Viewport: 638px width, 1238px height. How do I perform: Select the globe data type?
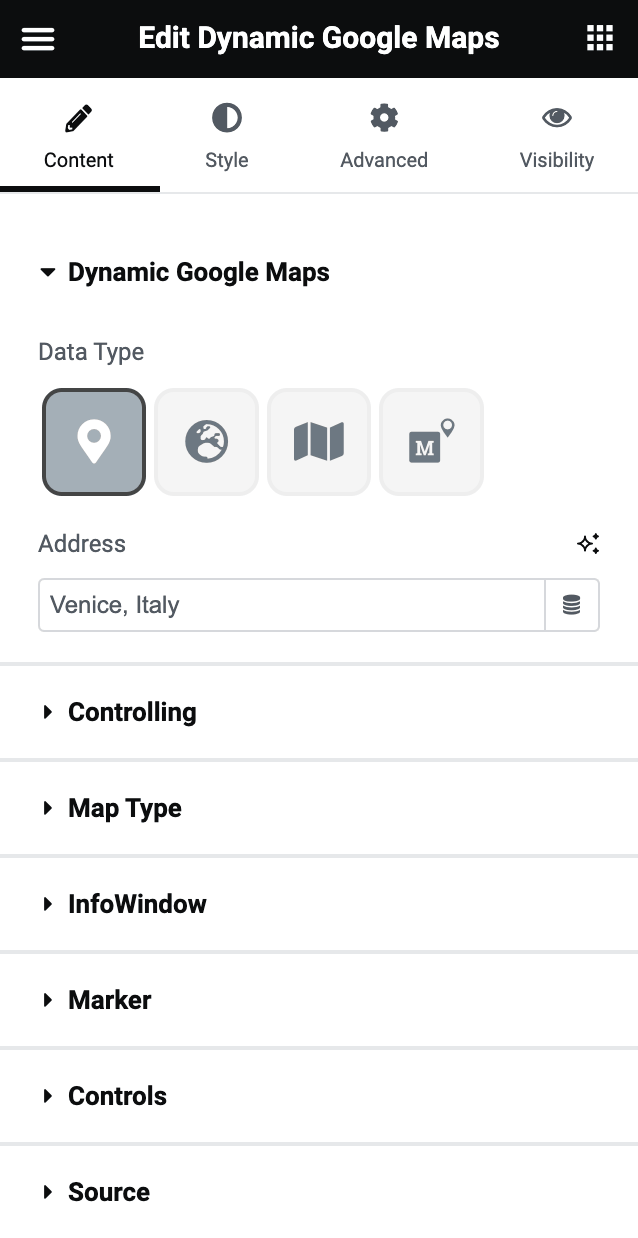(206, 441)
